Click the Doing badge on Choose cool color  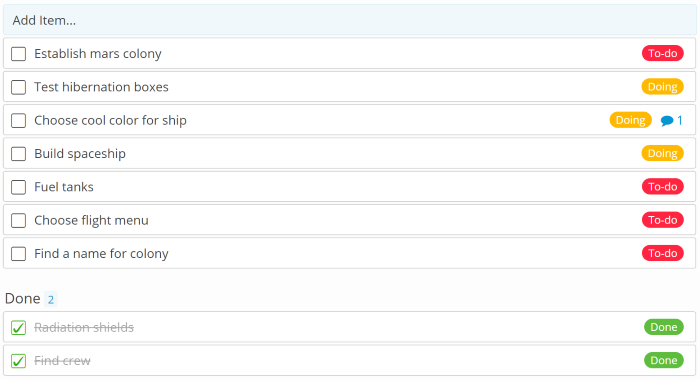[630, 120]
